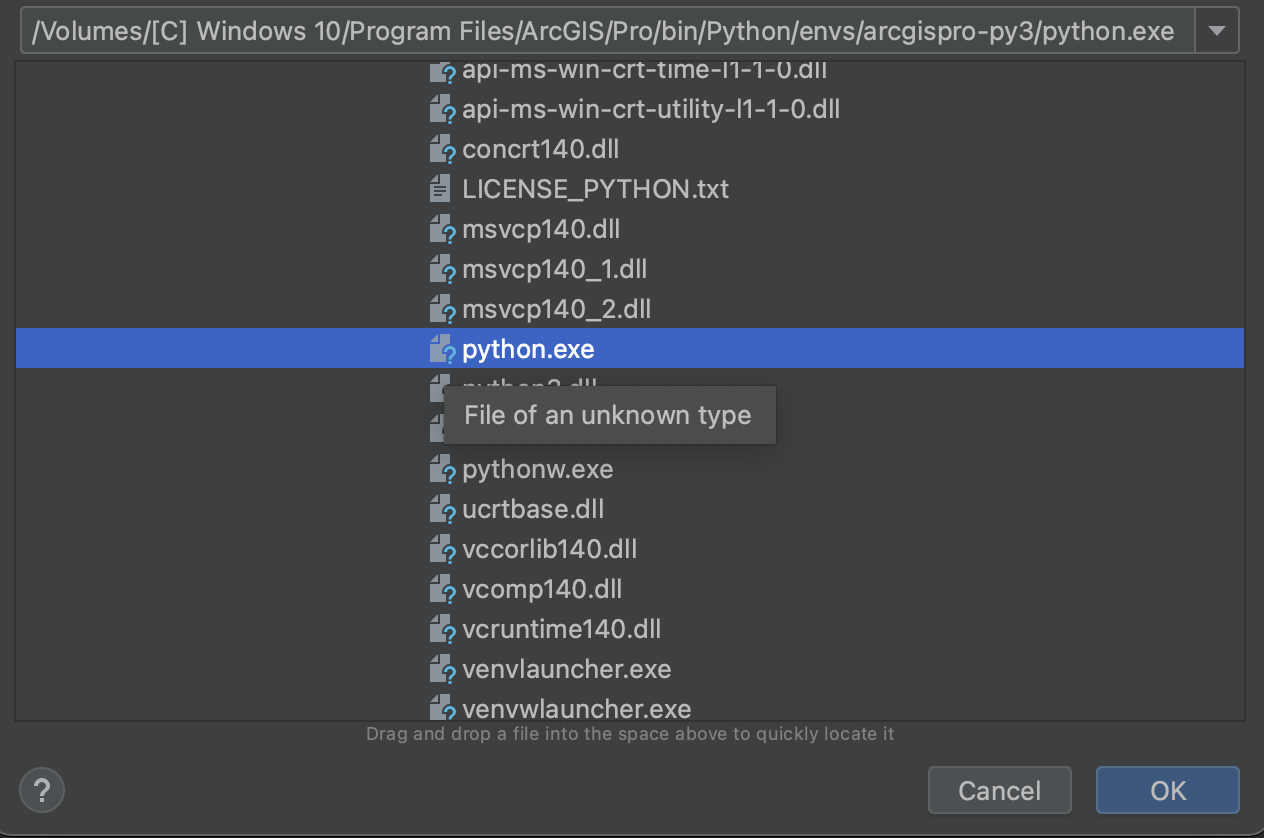The width and height of the screenshot is (1264, 838).
Task: Select venvwlauncher.exe in the file tree
Action: [x=576, y=709]
